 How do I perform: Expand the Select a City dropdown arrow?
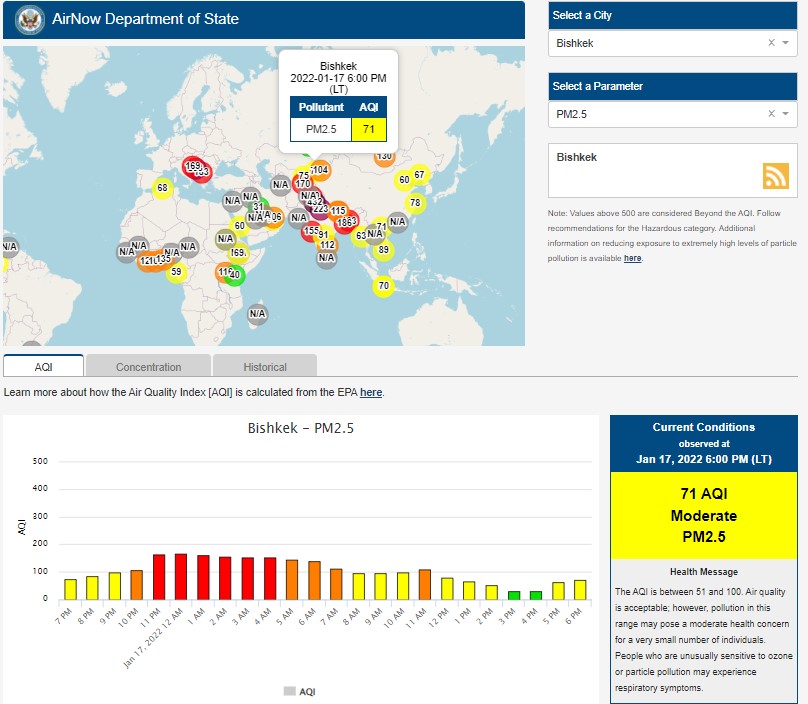[786, 43]
